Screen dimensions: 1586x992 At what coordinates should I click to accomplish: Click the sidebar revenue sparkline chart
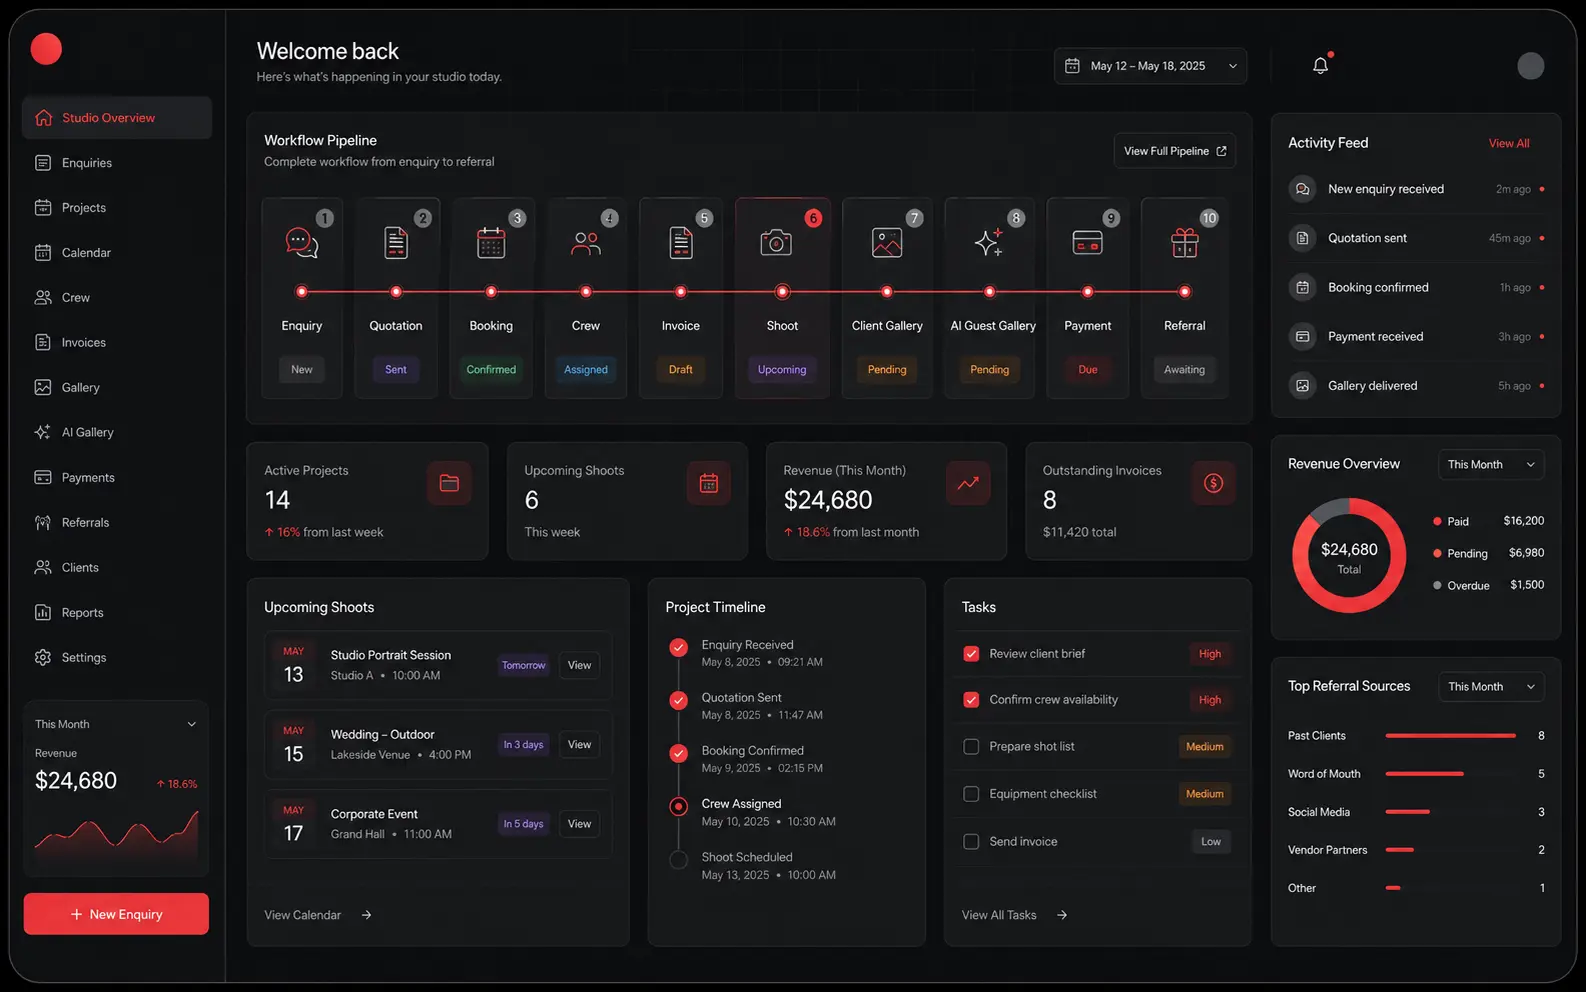point(116,835)
